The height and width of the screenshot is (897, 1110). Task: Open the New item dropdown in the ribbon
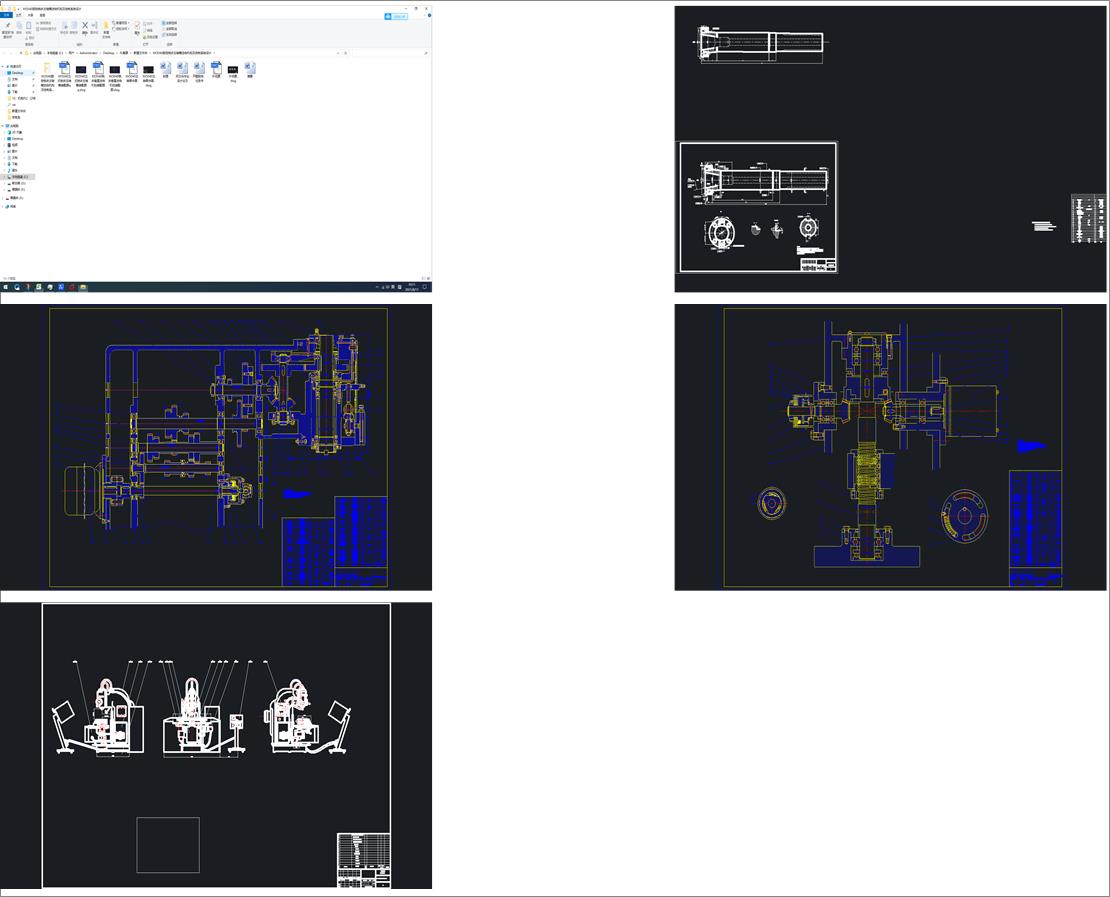click(121, 23)
